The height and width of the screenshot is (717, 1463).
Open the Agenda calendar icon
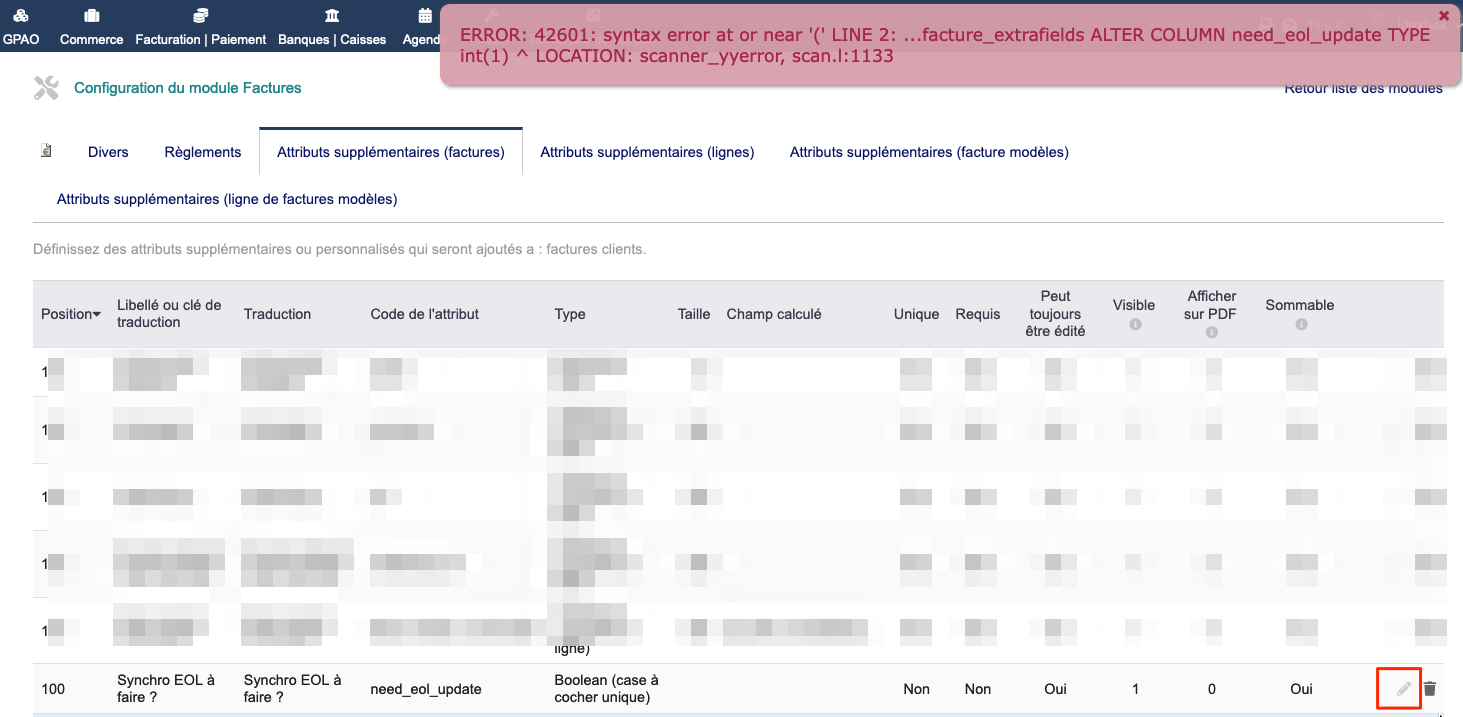[x=422, y=15]
